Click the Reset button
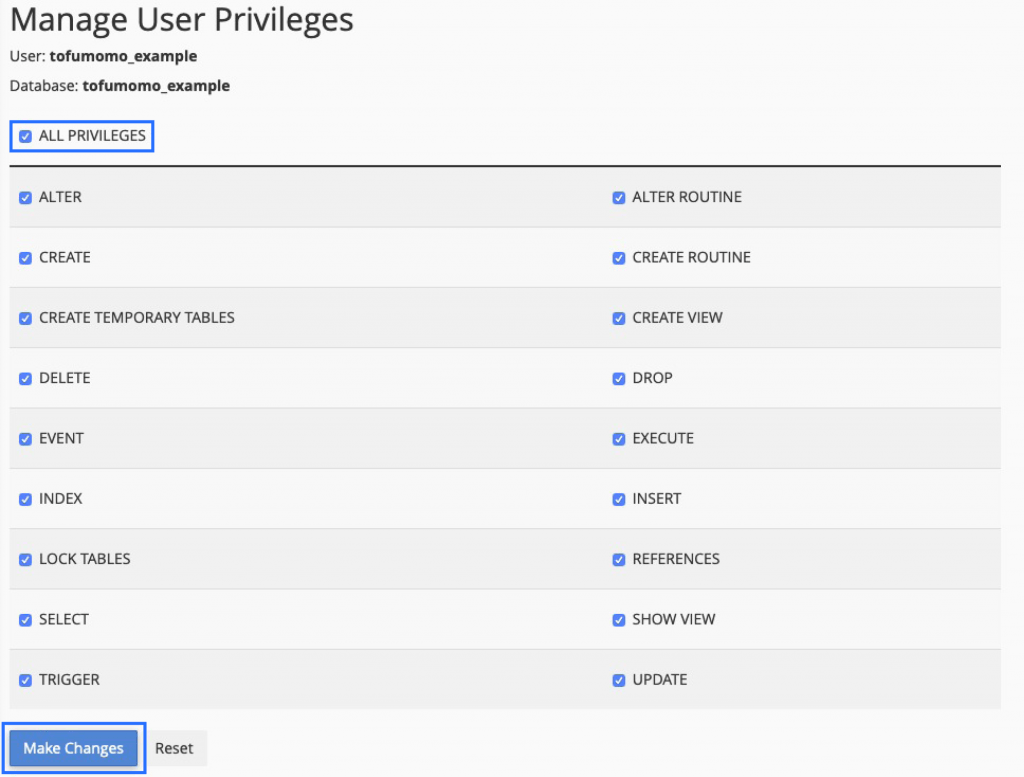The image size is (1024, 777). [175, 747]
